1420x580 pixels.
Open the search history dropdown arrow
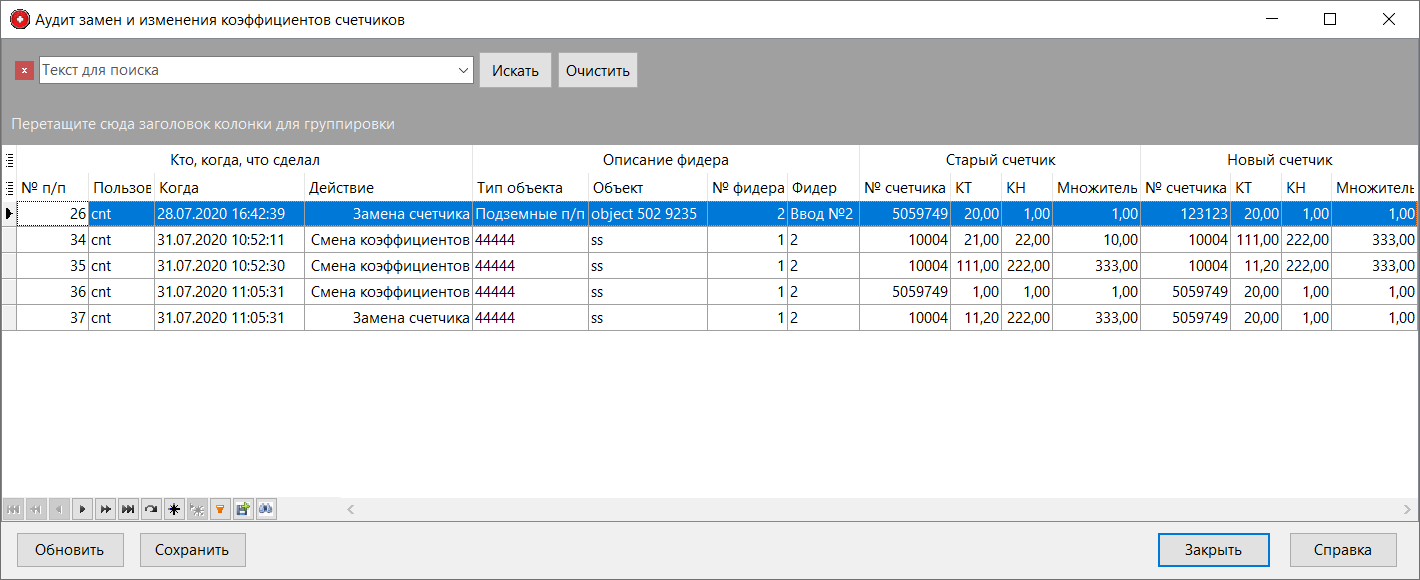(462, 70)
